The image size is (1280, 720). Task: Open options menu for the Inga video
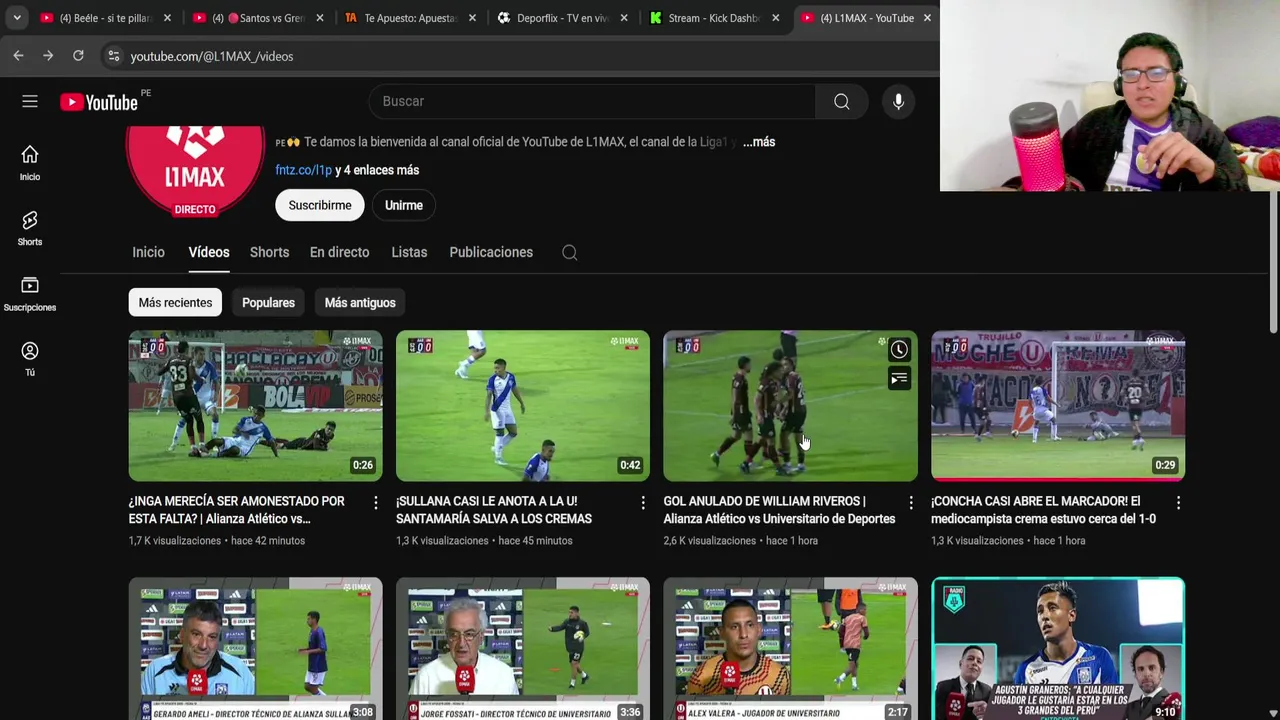[x=376, y=503]
